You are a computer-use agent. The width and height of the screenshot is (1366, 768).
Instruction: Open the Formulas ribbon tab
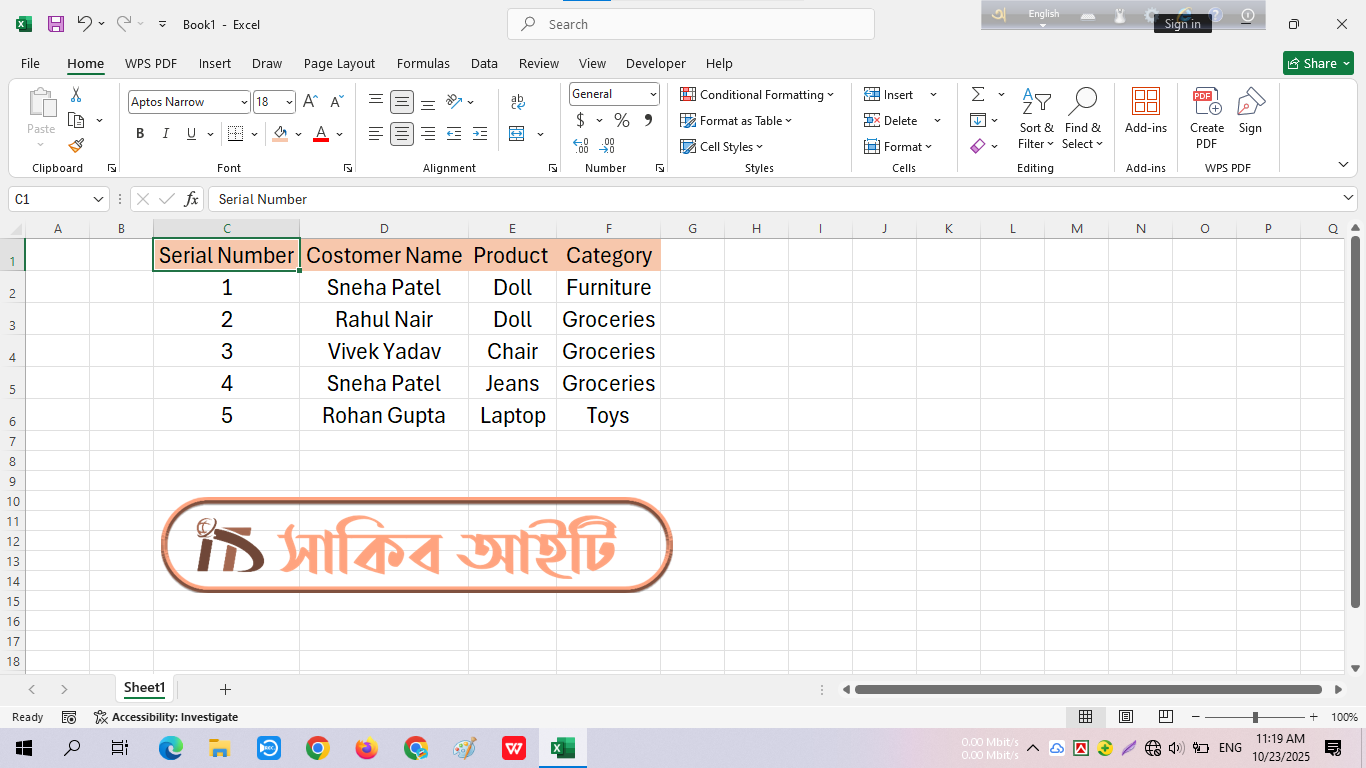(423, 63)
